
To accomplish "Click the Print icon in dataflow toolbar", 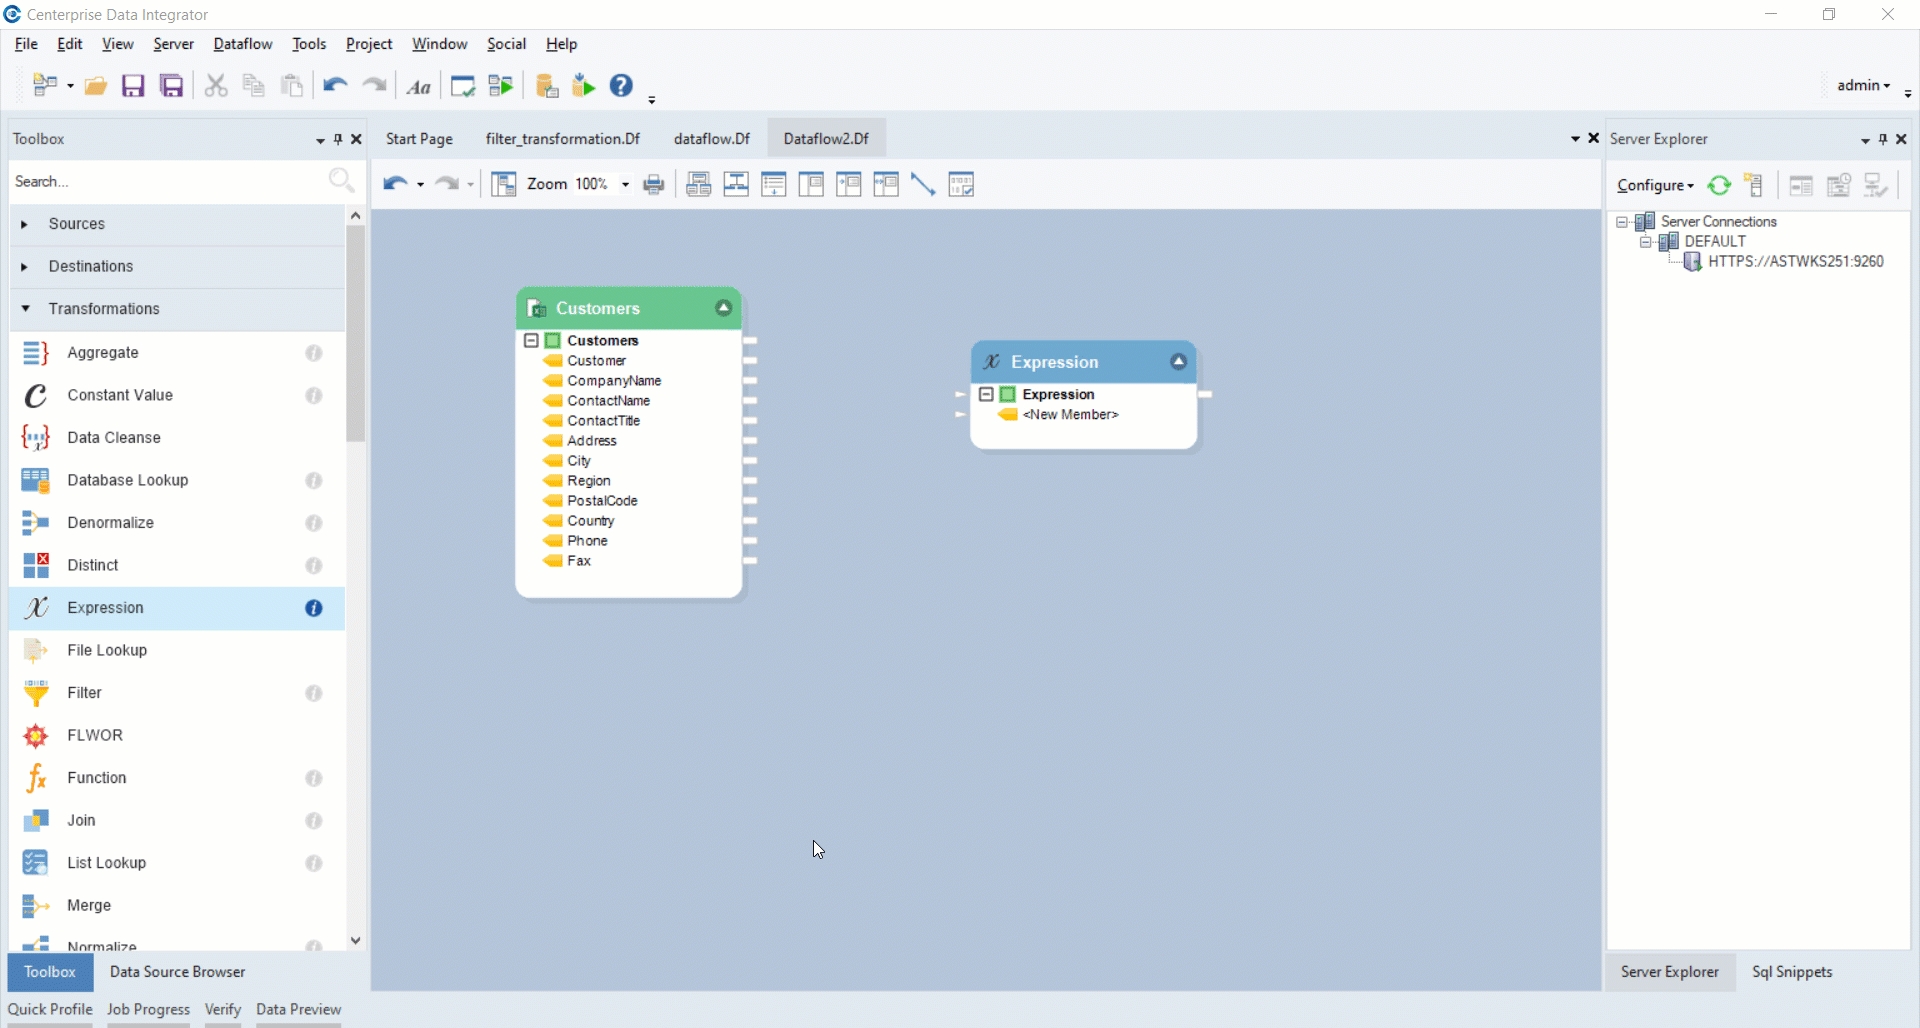I will pos(654,185).
